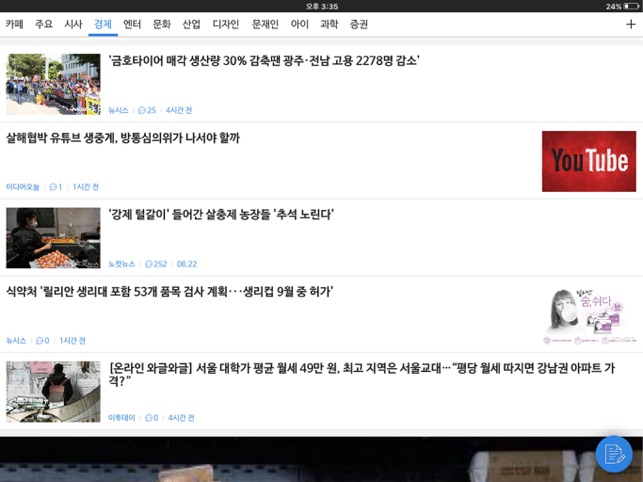Switch to the 카페 tab
The width and height of the screenshot is (643, 482).
tap(14, 23)
